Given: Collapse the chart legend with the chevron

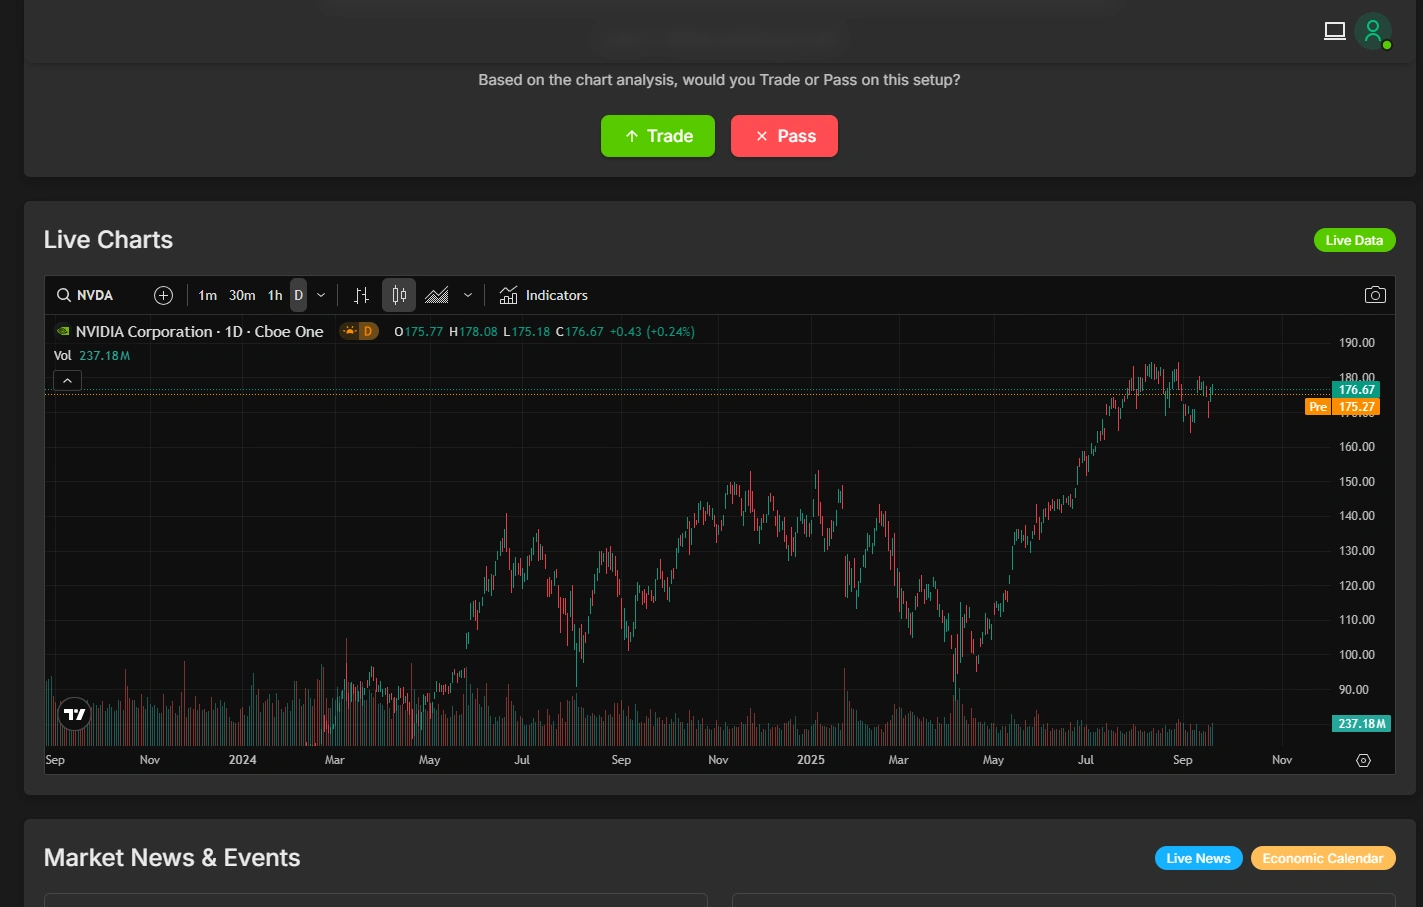Looking at the screenshot, I should [67, 381].
